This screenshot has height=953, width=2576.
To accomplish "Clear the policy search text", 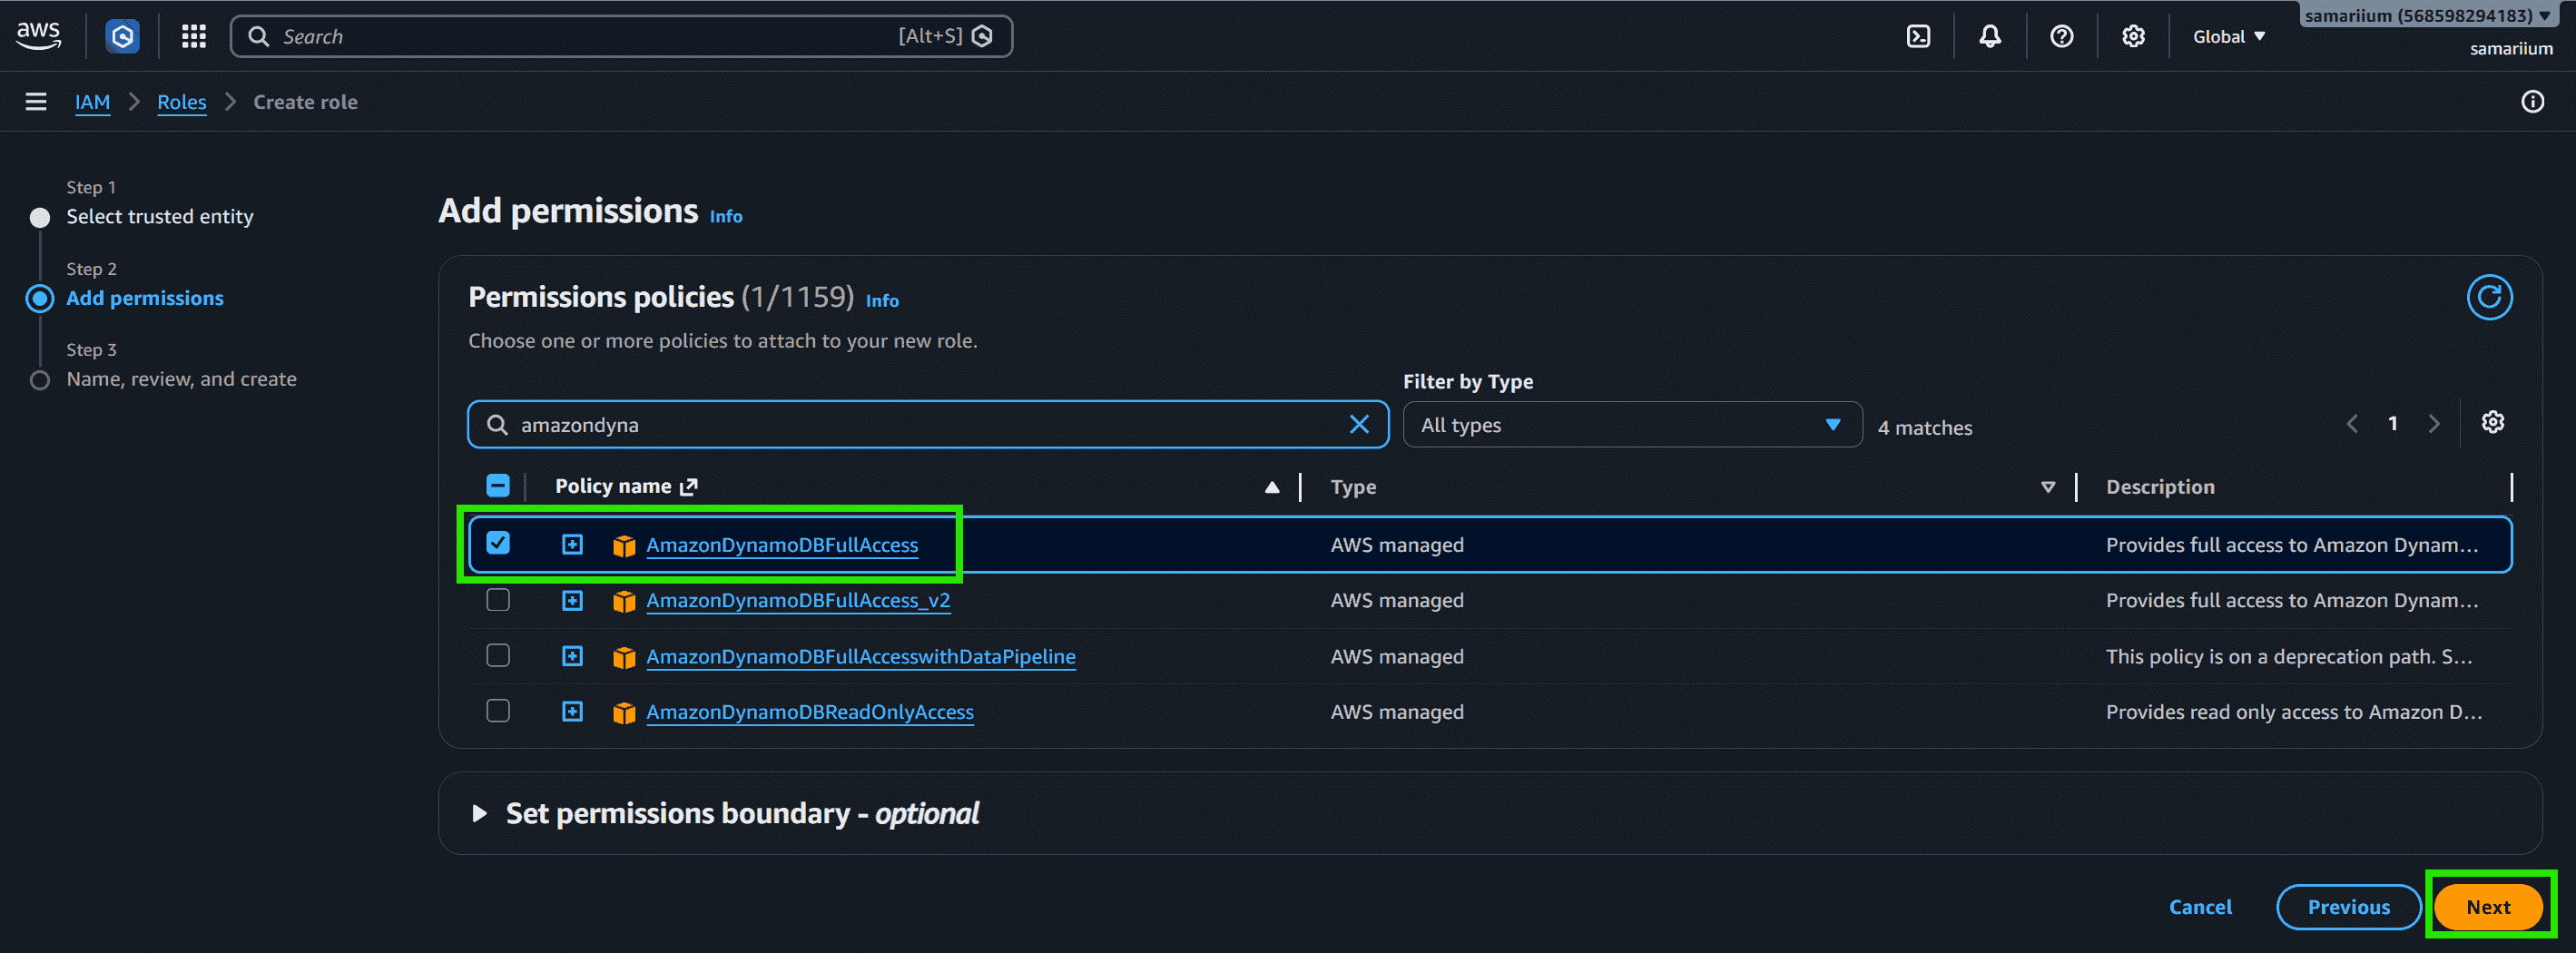I will pos(1359,425).
